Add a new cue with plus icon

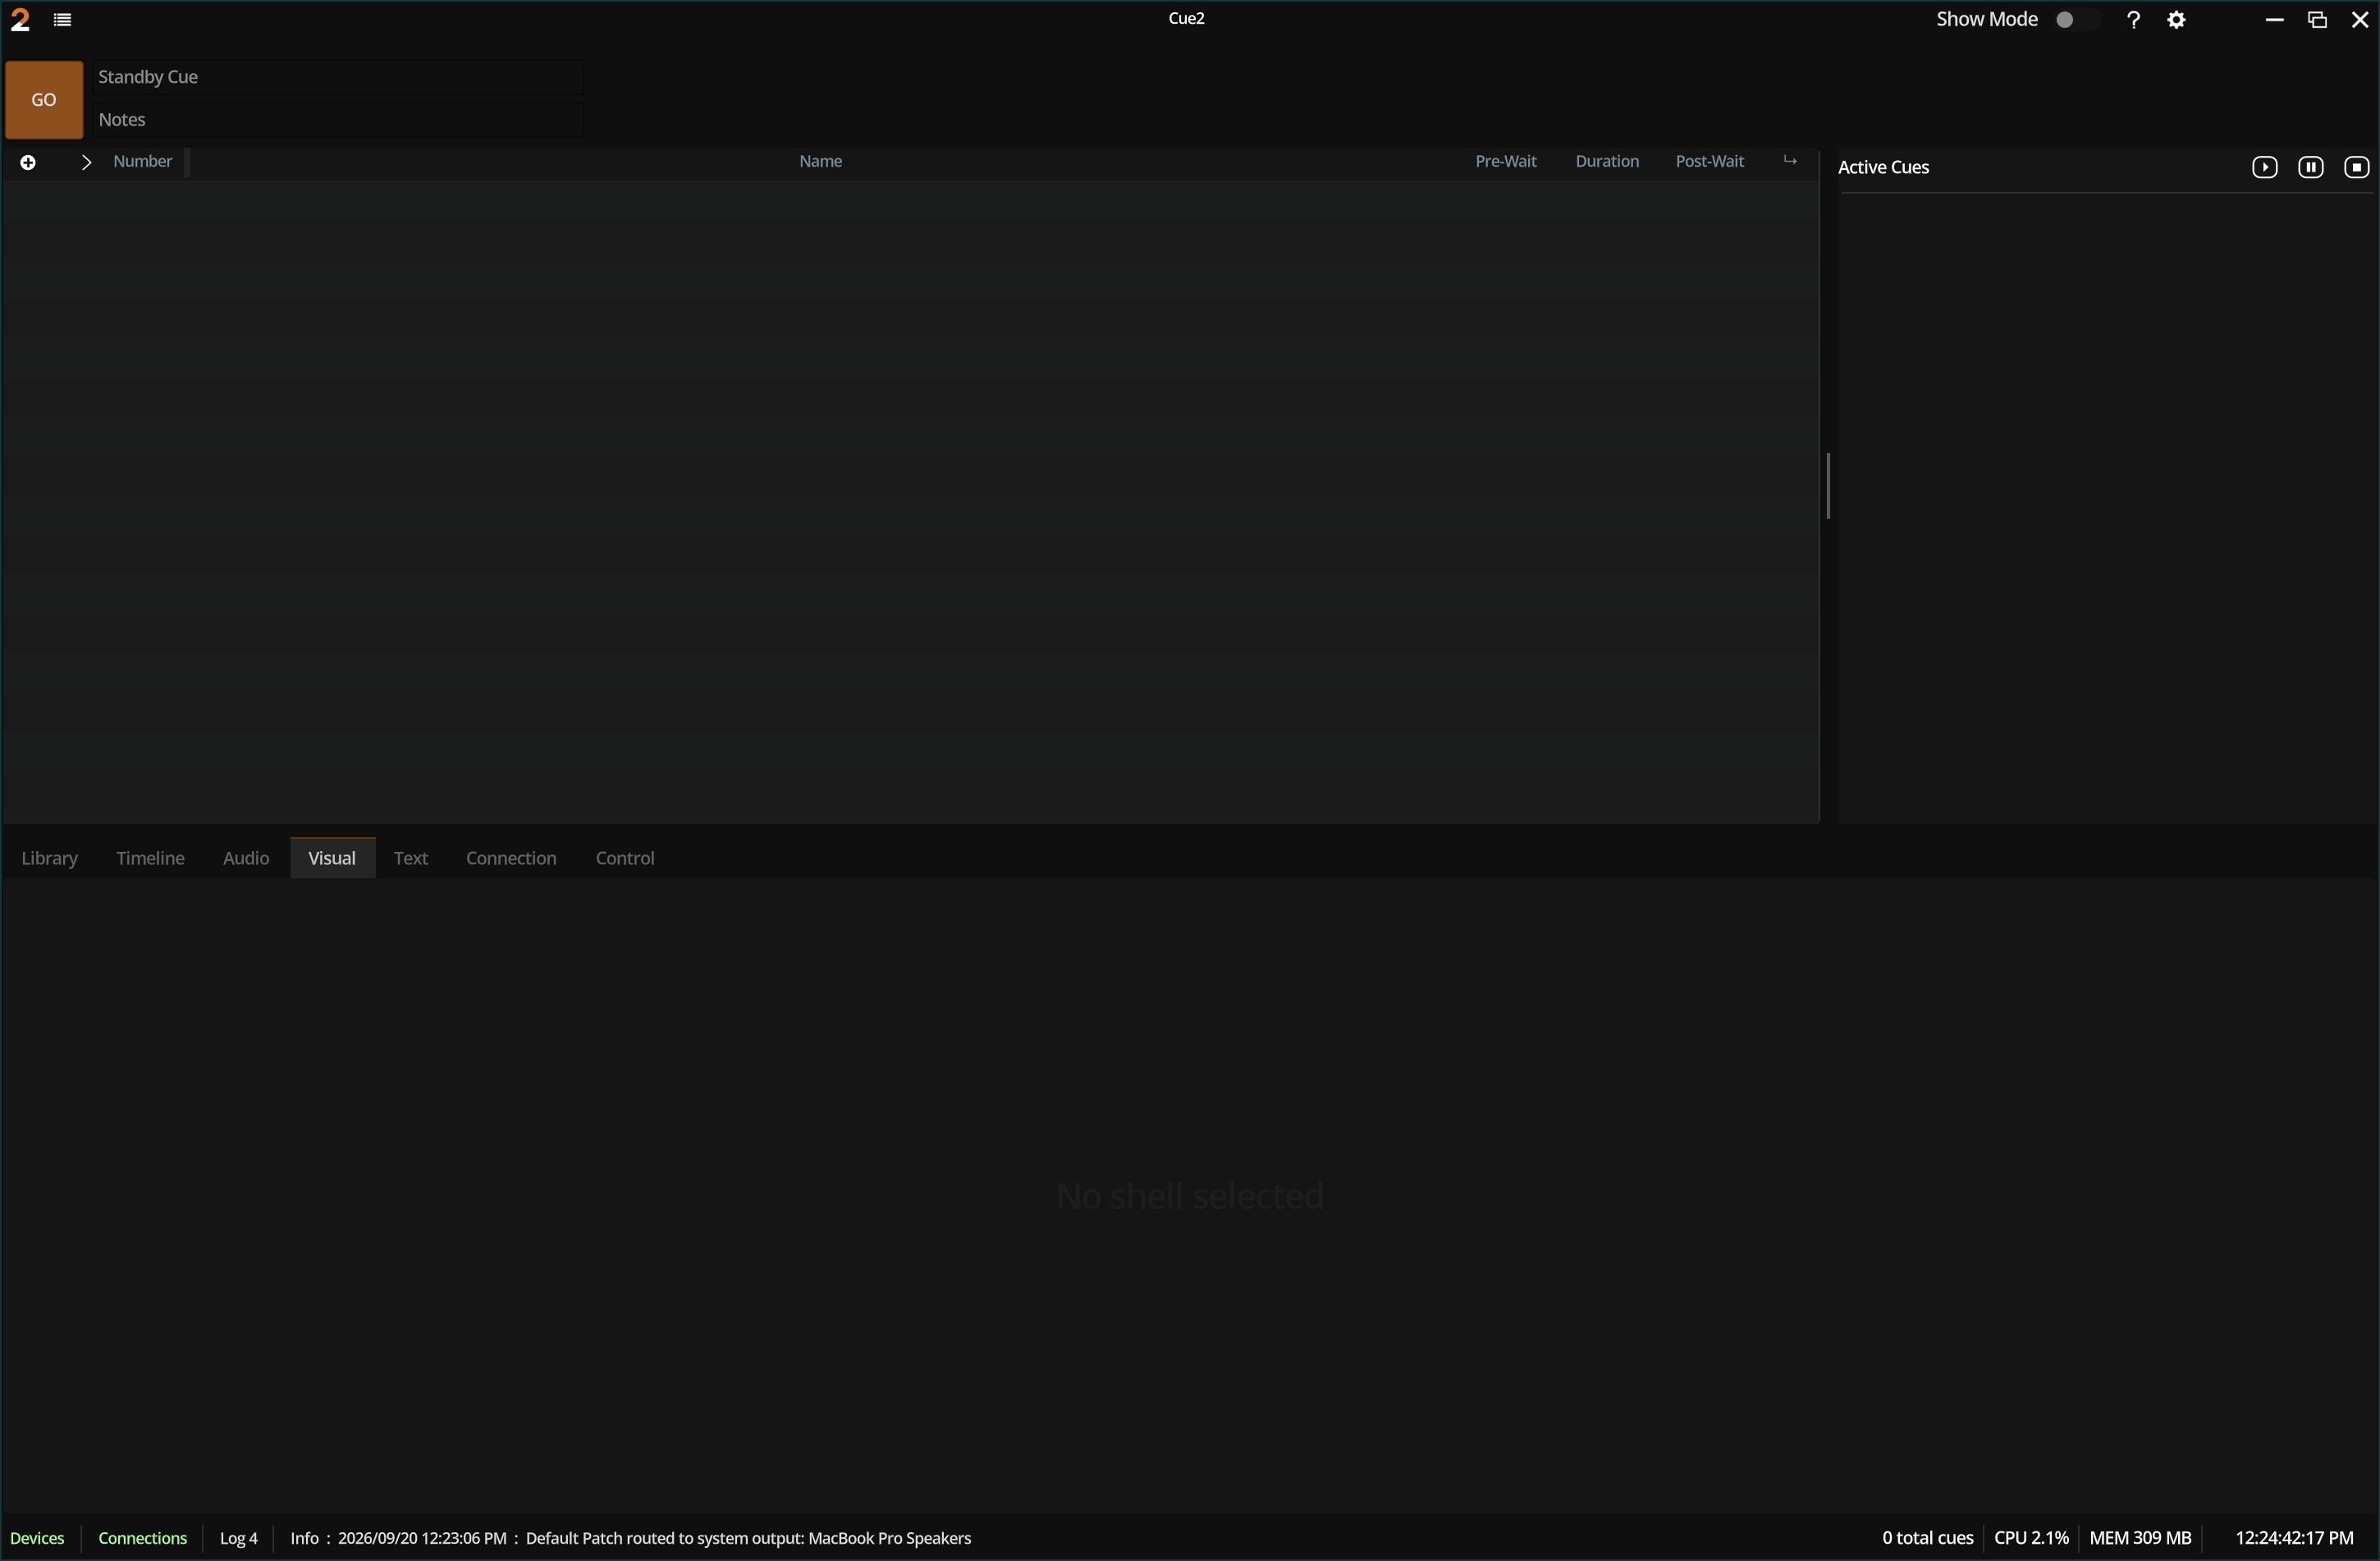tap(28, 162)
